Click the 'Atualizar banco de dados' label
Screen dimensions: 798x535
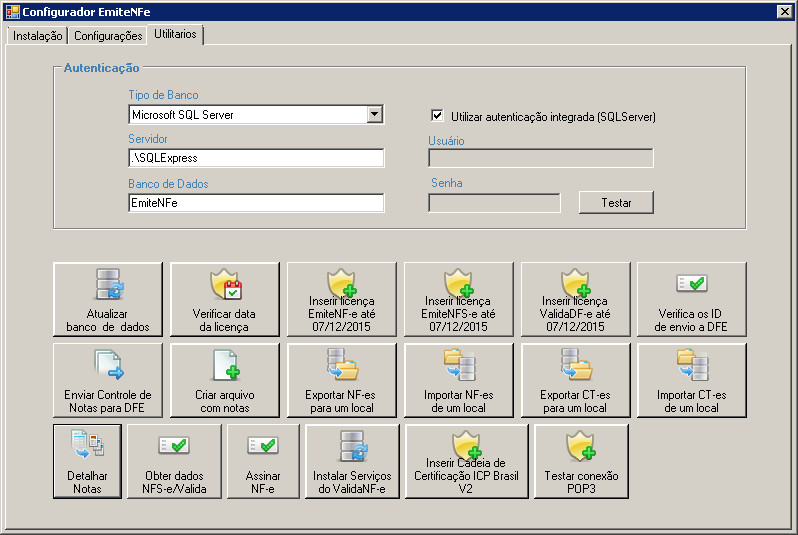click(x=107, y=320)
